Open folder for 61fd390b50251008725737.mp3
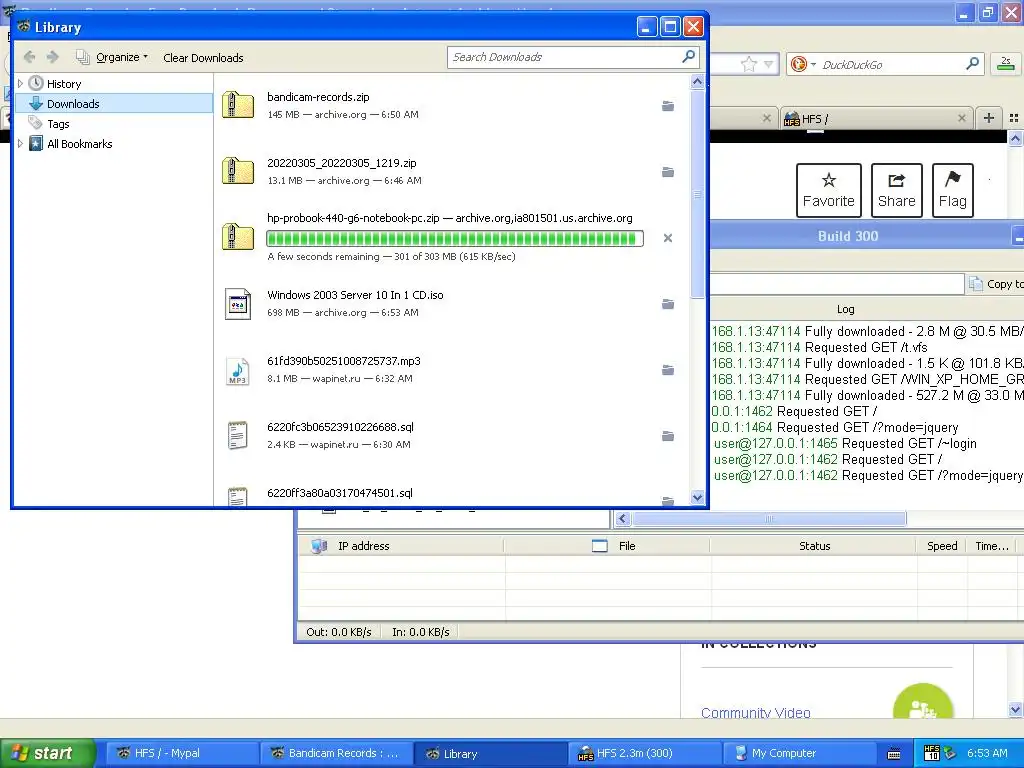The width and height of the screenshot is (1024, 768). point(667,370)
